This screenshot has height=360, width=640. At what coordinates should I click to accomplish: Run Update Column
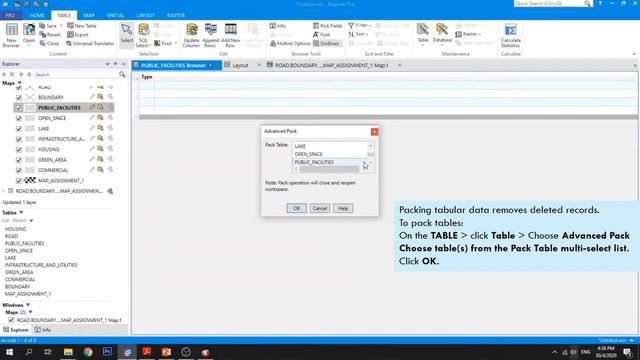click(191, 35)
